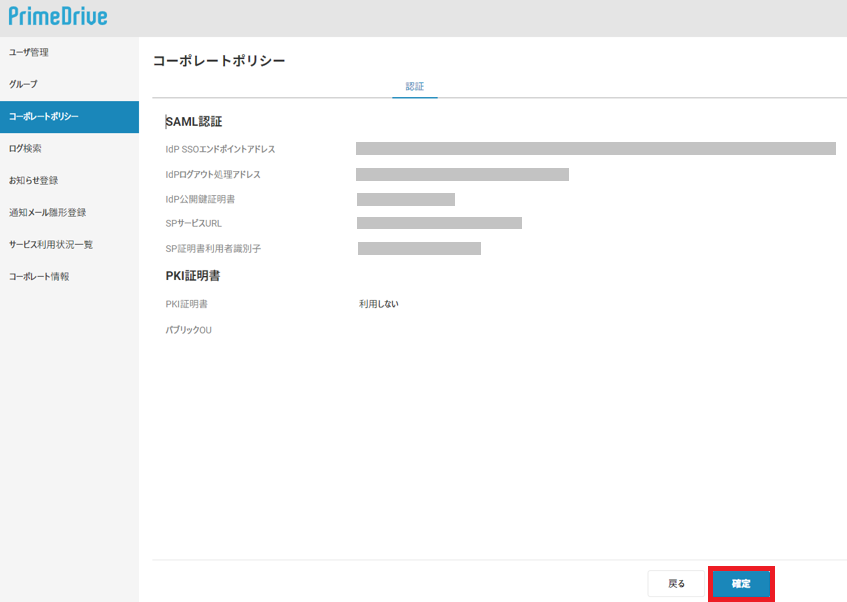Open the ログ検索 page
The image size is (847, 602).
click(25, 148)
